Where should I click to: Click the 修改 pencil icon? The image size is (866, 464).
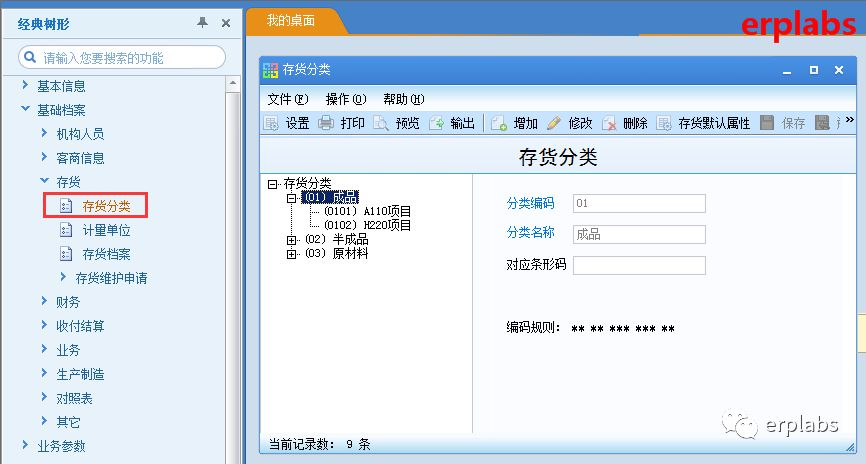[x=554, y=123]
